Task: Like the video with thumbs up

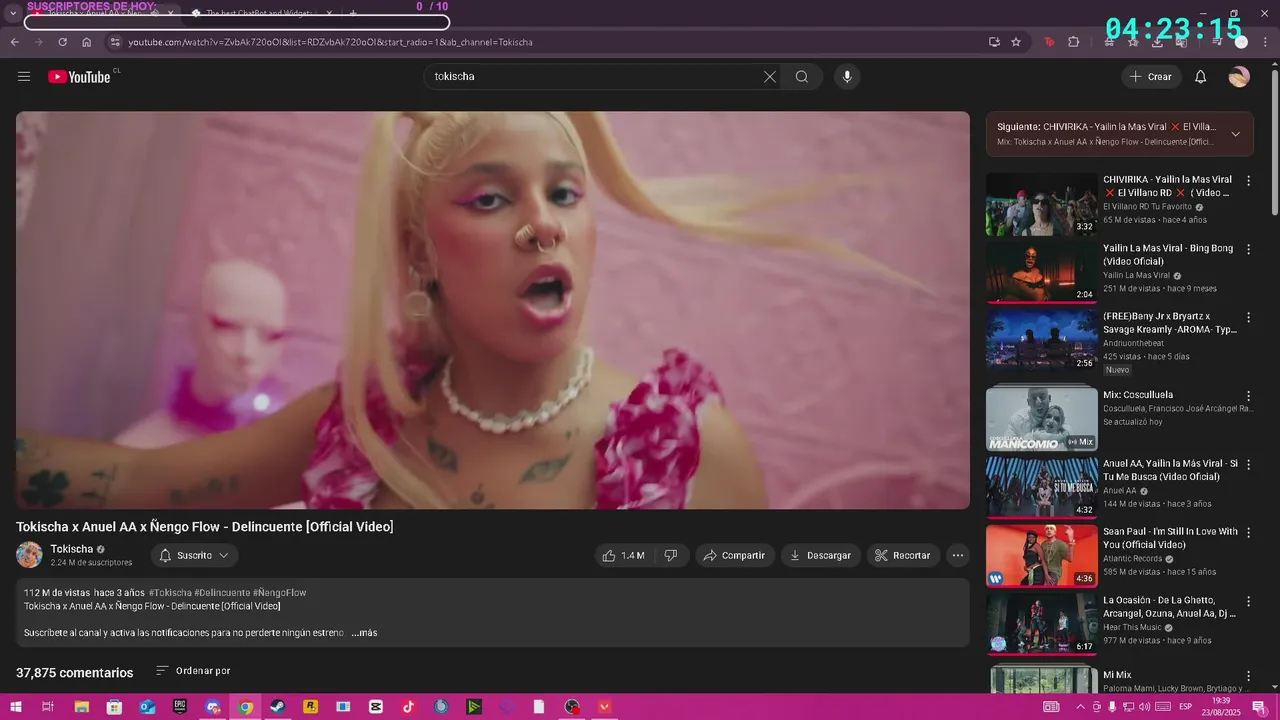Action: click(x=622, y=555)
